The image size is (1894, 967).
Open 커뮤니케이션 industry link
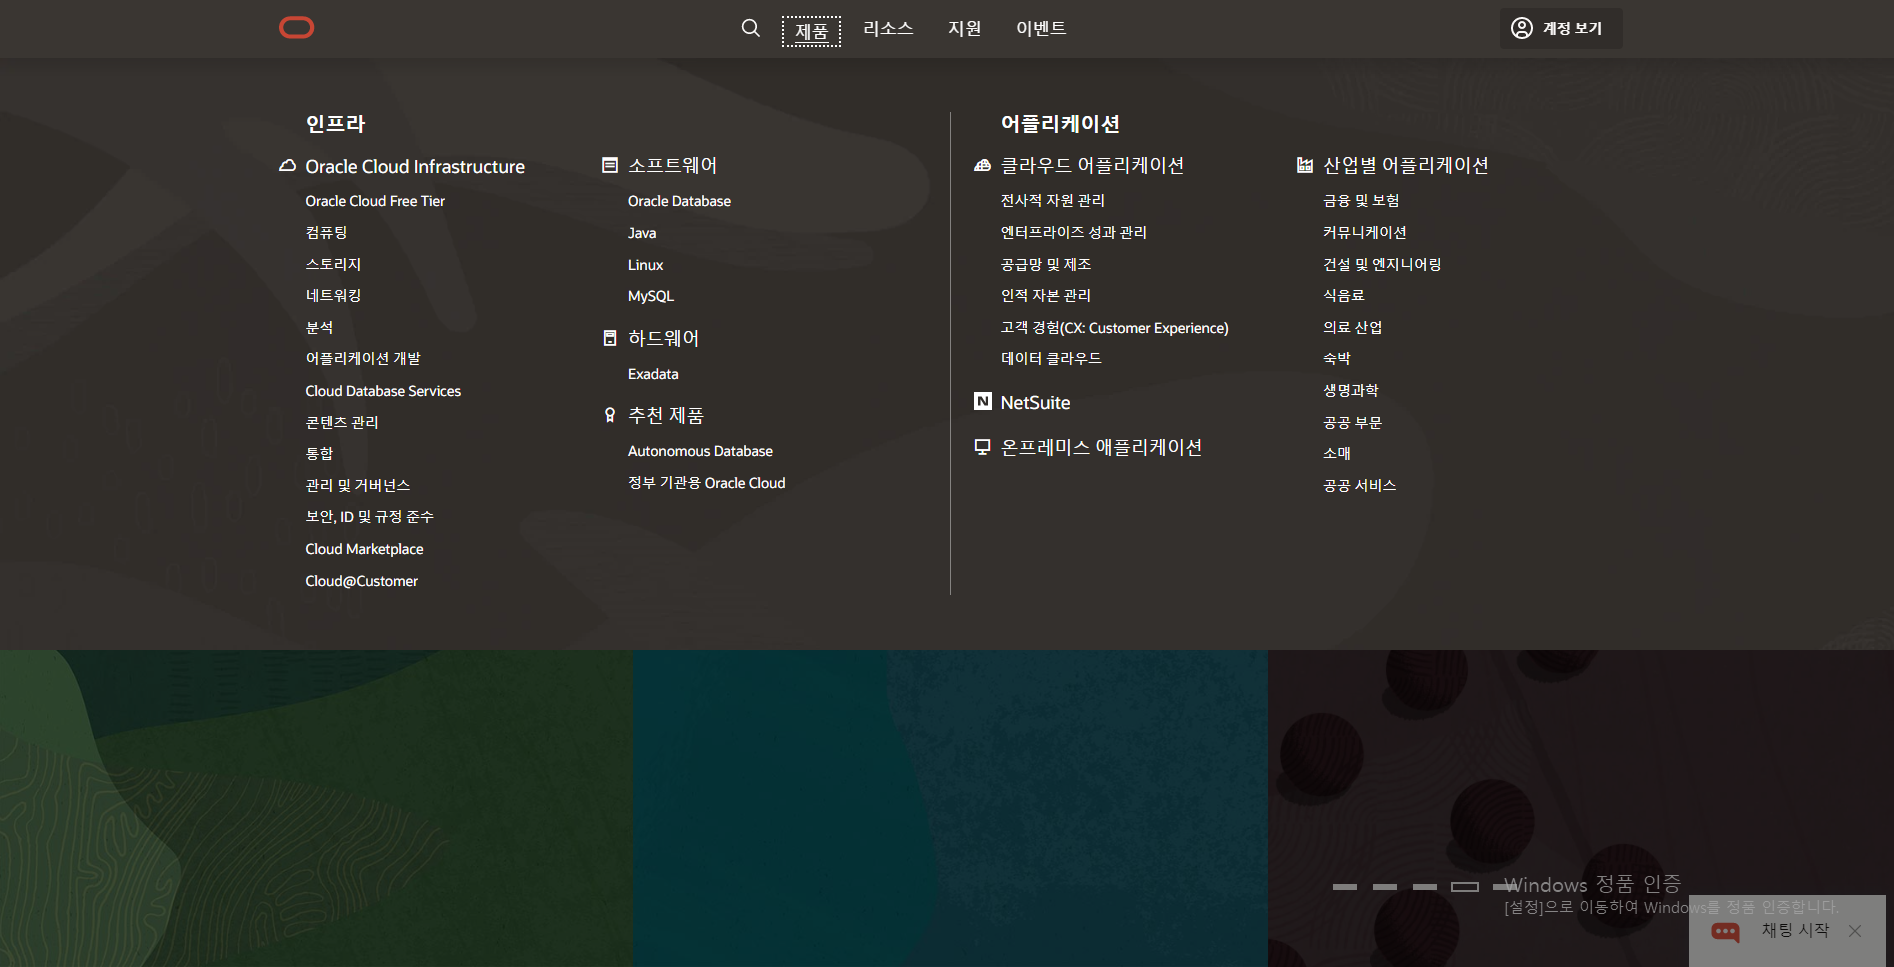click(1365, 232)
